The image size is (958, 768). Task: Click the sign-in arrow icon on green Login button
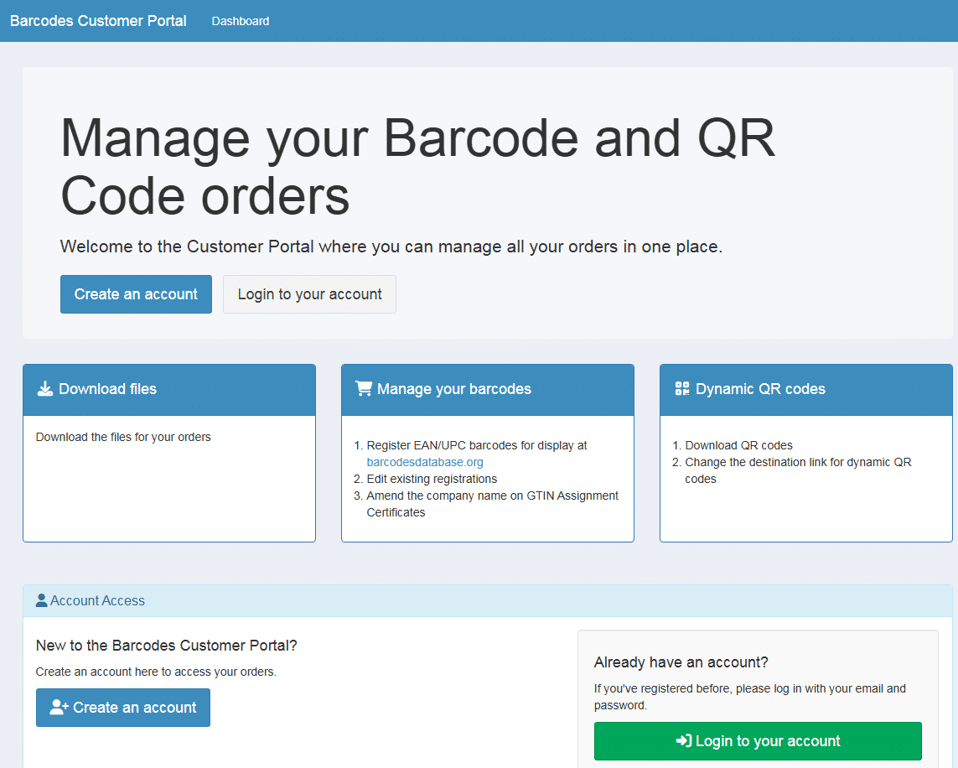pos(684,741)
